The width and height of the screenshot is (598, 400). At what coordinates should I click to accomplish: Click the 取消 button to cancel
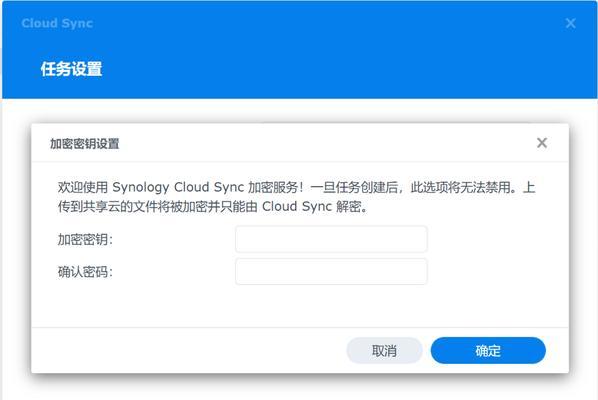pyautogui.click(x=384, y=350)
